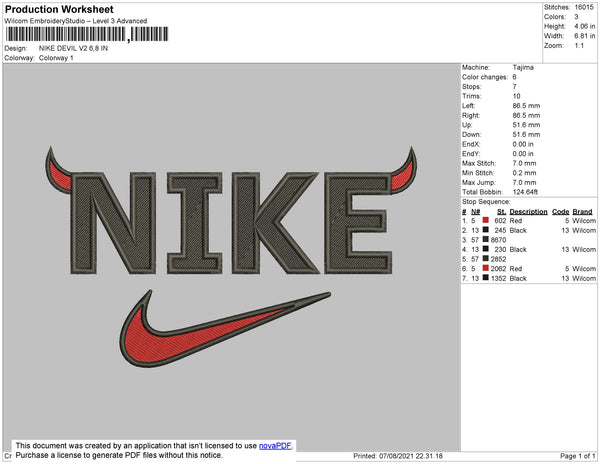600x464 pixels.
Task: Click stitch count '245' in row 2
Action: point(500,230)
